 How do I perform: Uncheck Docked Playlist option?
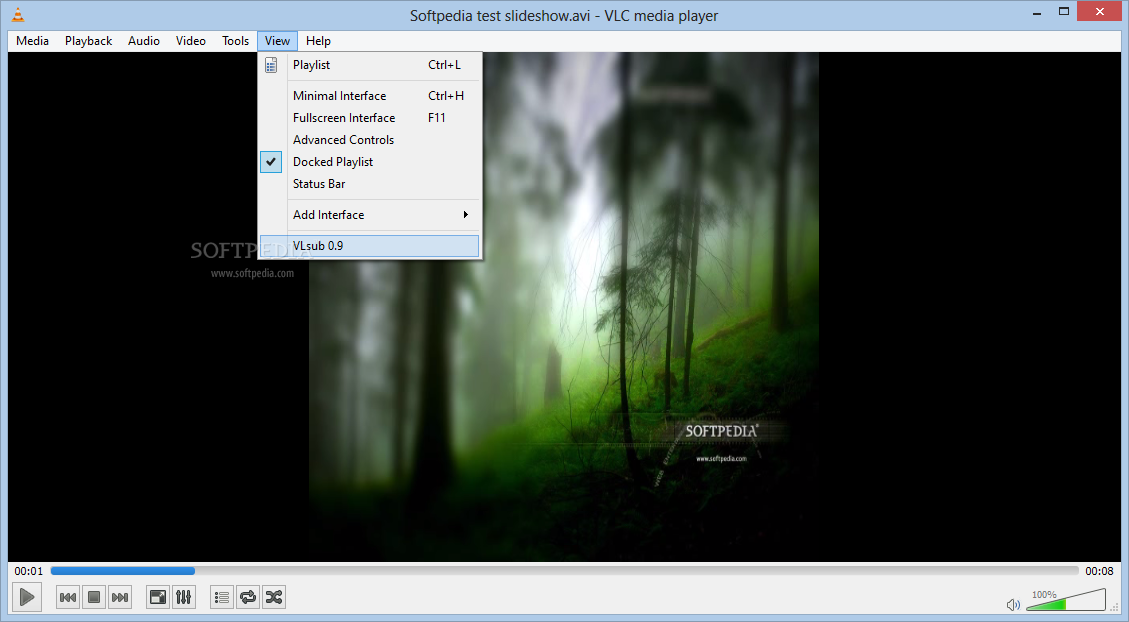pos(369,162)
